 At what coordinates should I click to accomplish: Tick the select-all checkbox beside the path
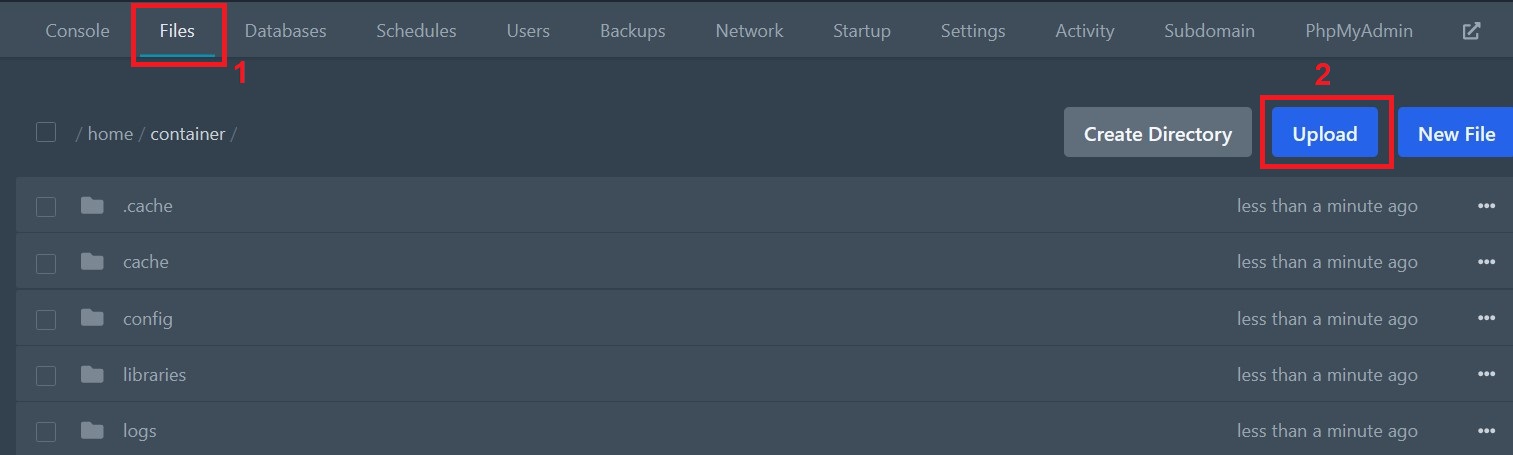[46, 132]
